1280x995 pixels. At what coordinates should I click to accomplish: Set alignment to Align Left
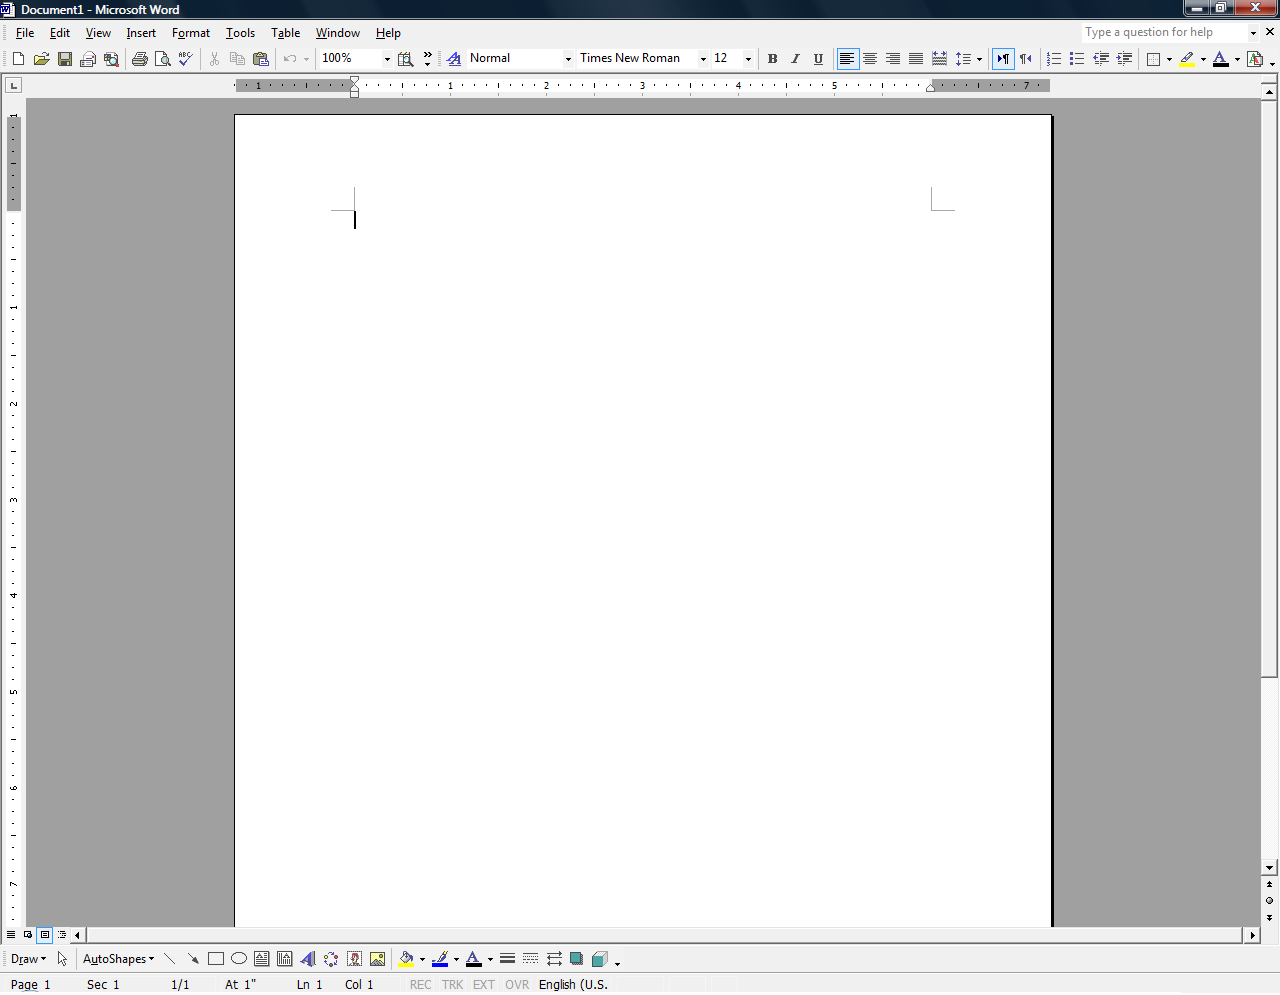pyautogui.click(x=847, y=59)
